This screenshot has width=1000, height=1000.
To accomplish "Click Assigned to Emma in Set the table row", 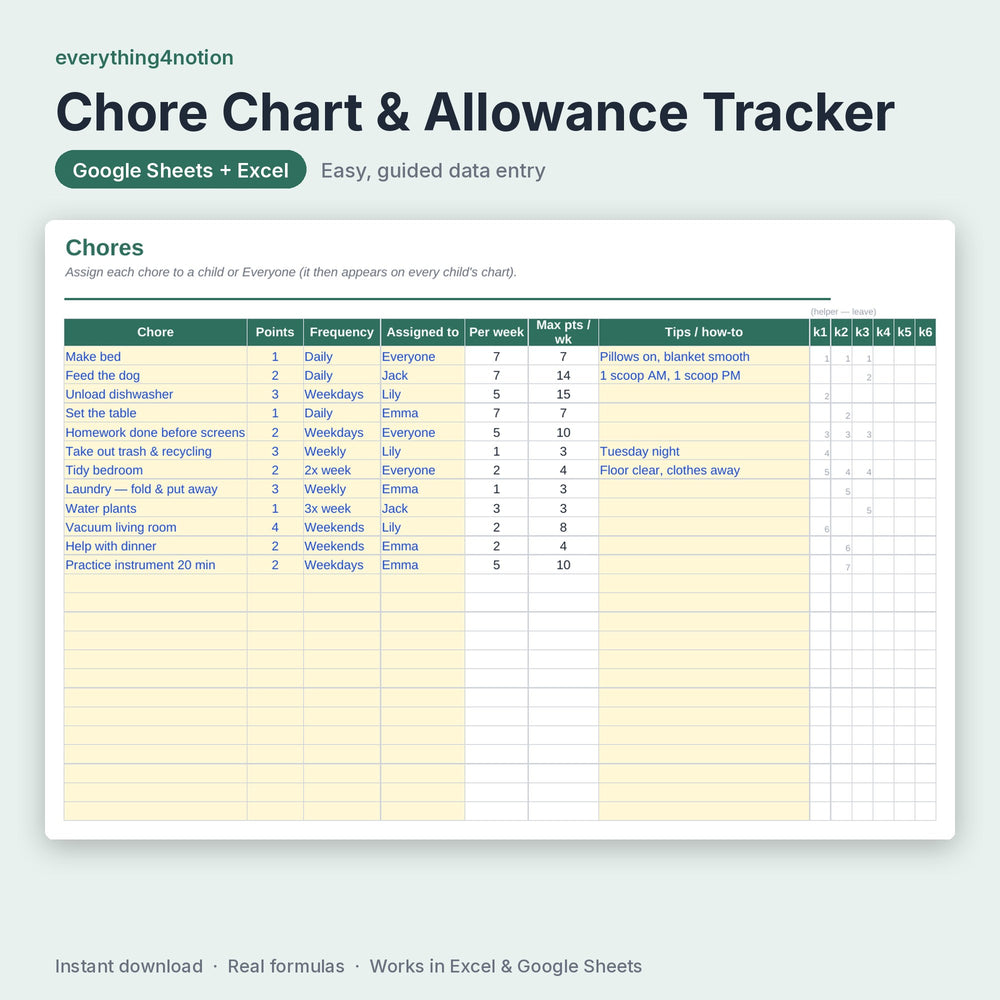I will (x=422, y=413).
